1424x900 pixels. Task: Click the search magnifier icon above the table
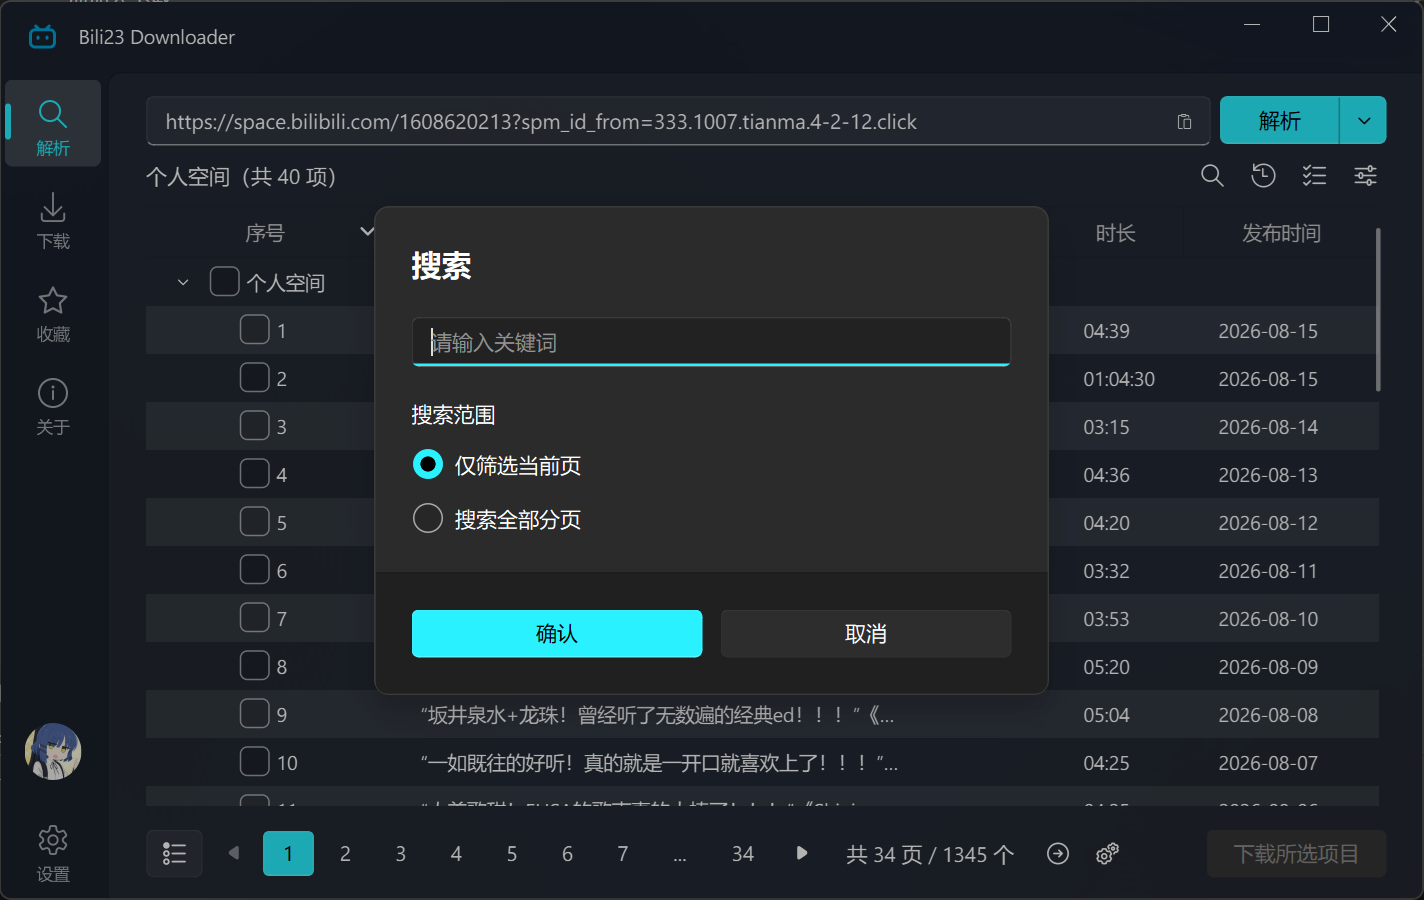point(1212,176)
